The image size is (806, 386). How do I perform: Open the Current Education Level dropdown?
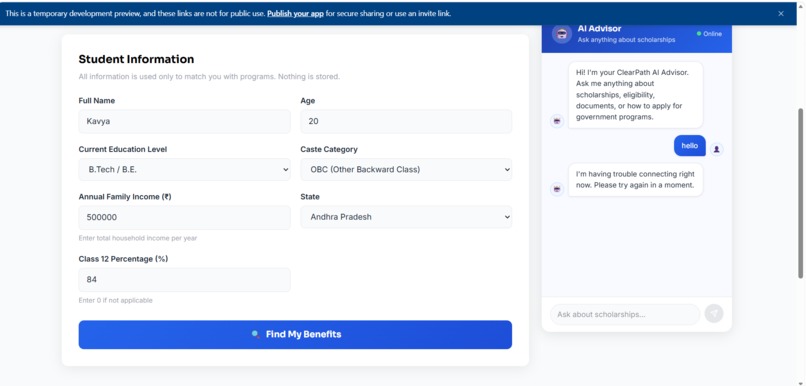pyautogui.click(x=184, y=169)
